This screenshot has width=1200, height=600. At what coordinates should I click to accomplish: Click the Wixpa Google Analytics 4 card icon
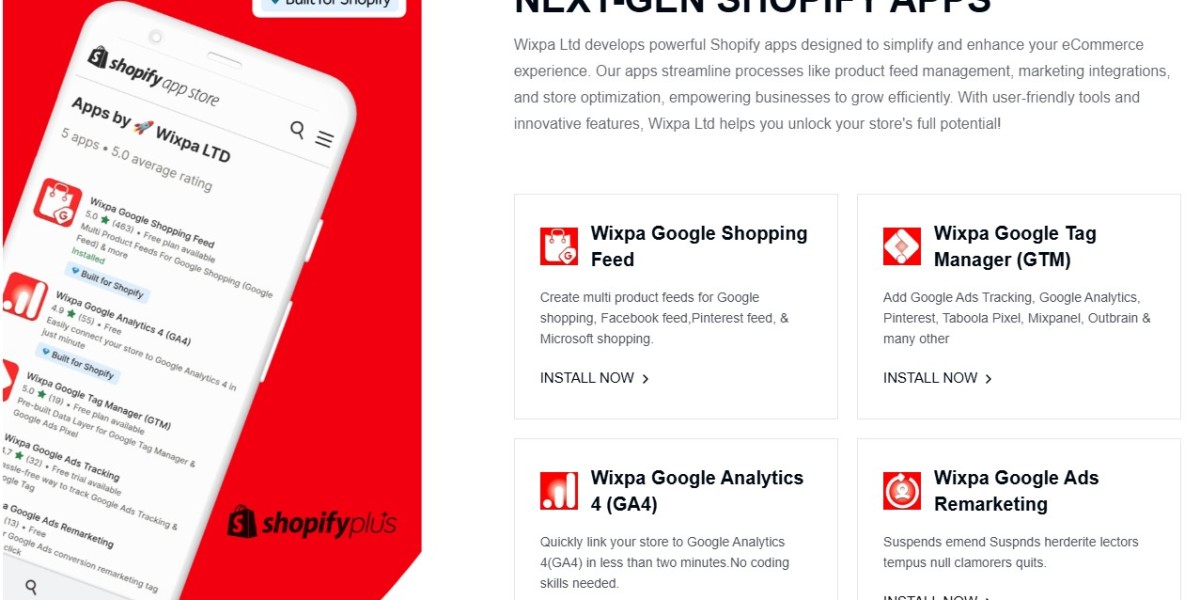click(x=559, y=491)
